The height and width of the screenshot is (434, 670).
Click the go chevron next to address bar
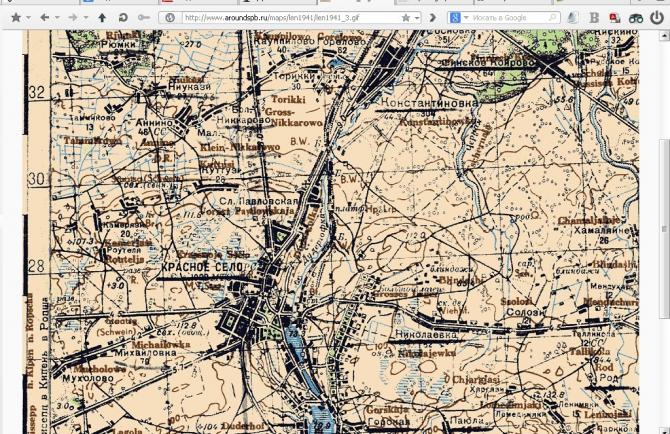[x=432, y=18]
